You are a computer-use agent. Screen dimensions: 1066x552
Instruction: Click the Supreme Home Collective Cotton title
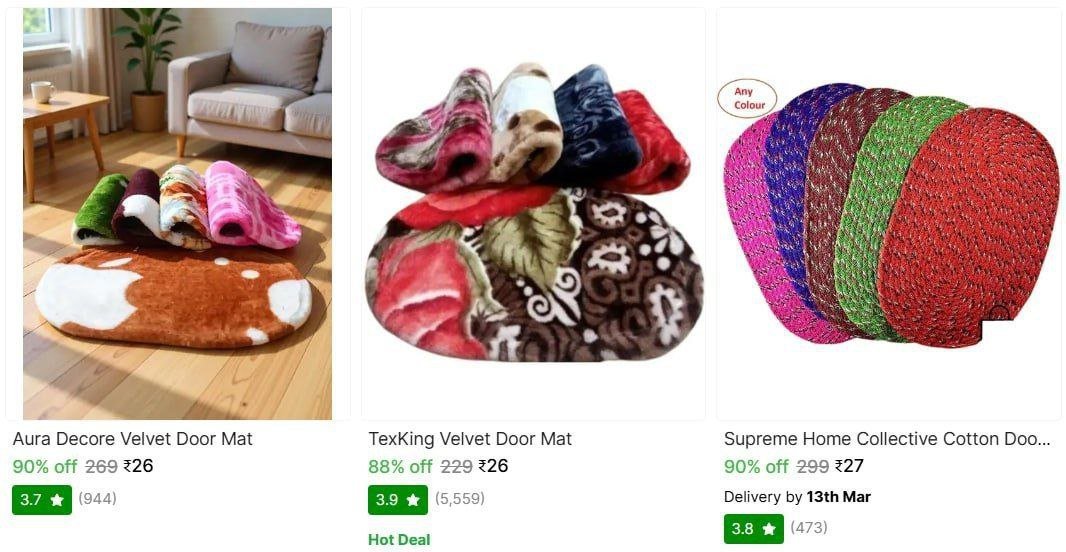(886, 439)
